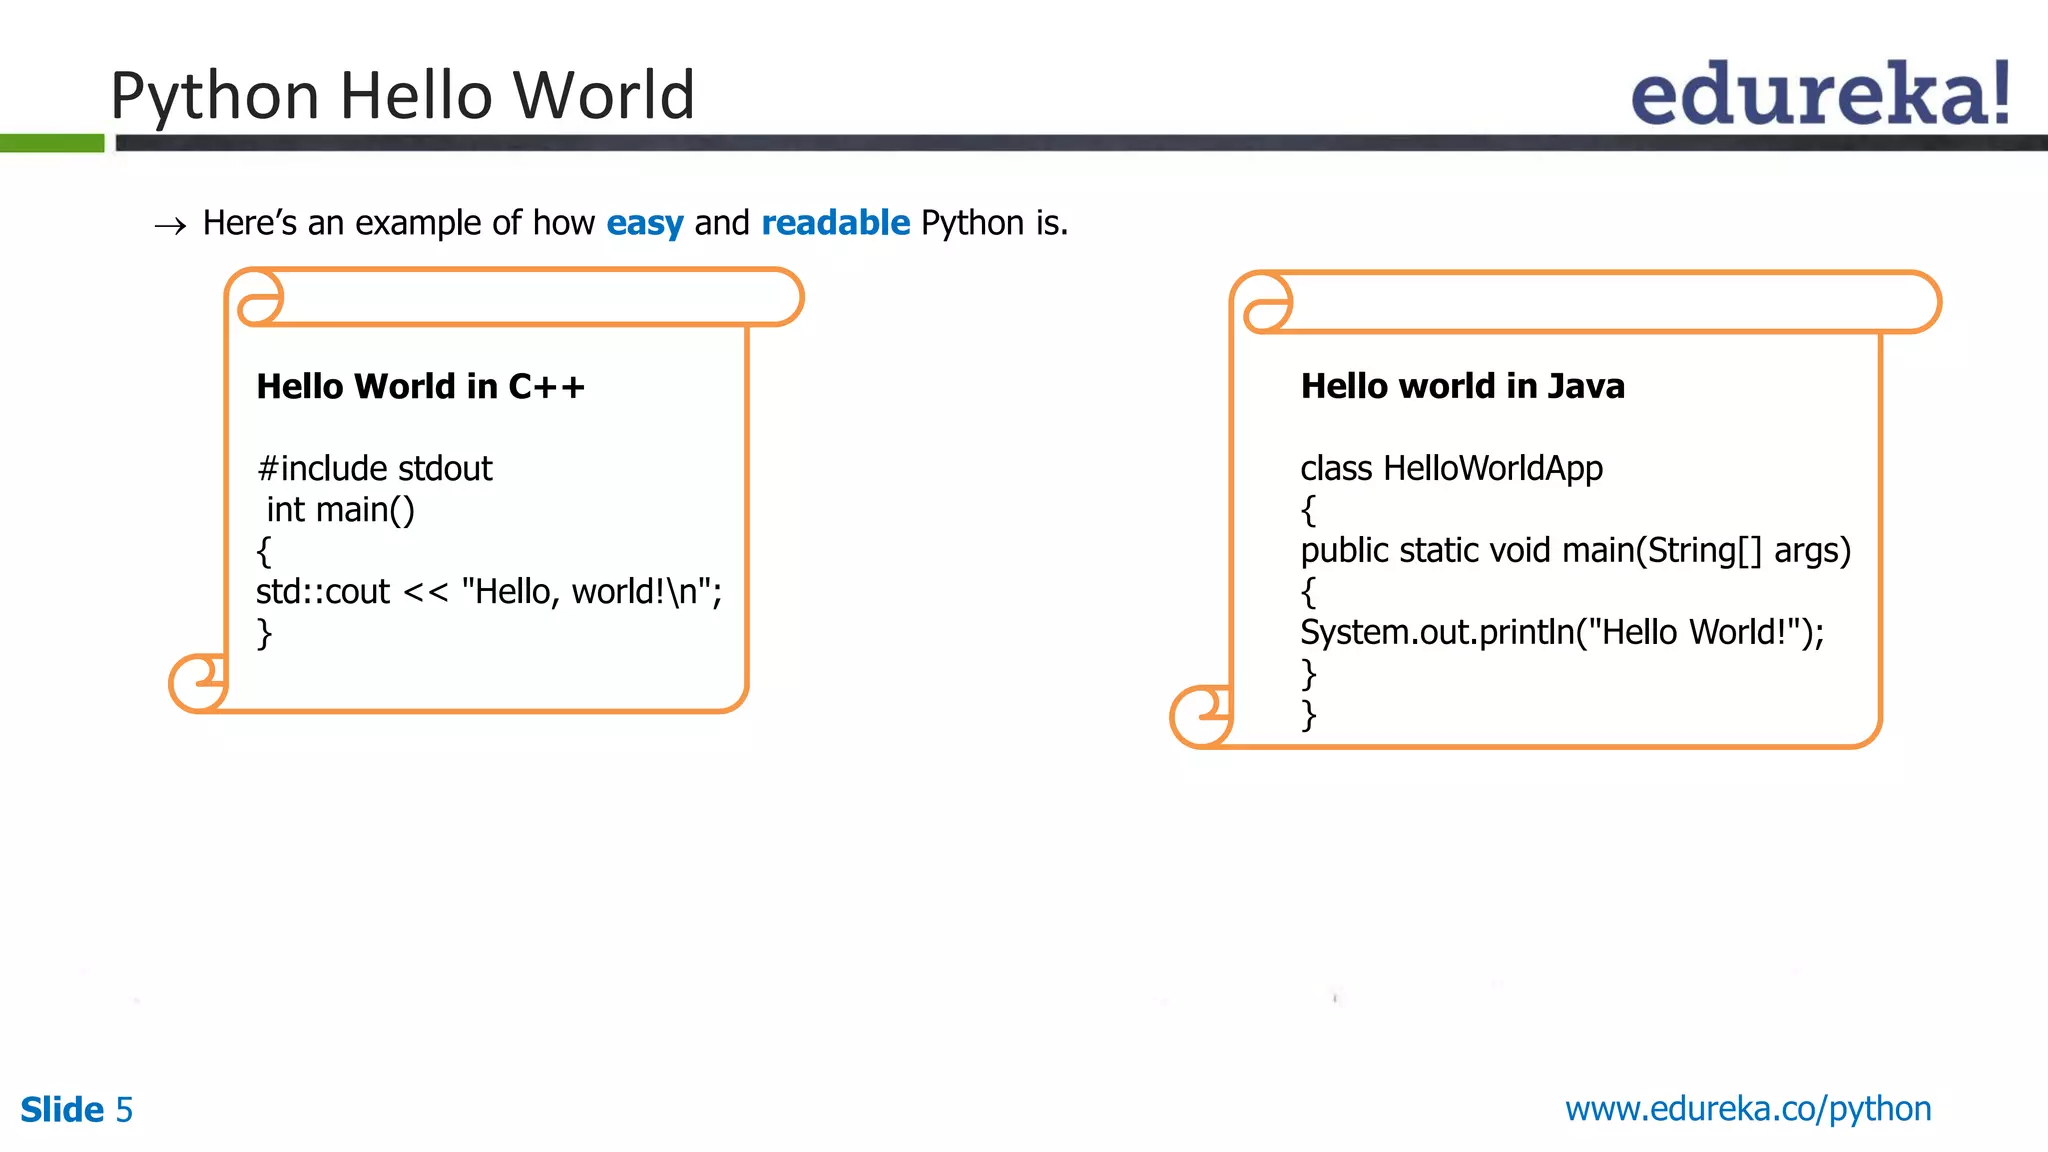
Task: Click the edureka! logo
Action: coord(1820,92)
